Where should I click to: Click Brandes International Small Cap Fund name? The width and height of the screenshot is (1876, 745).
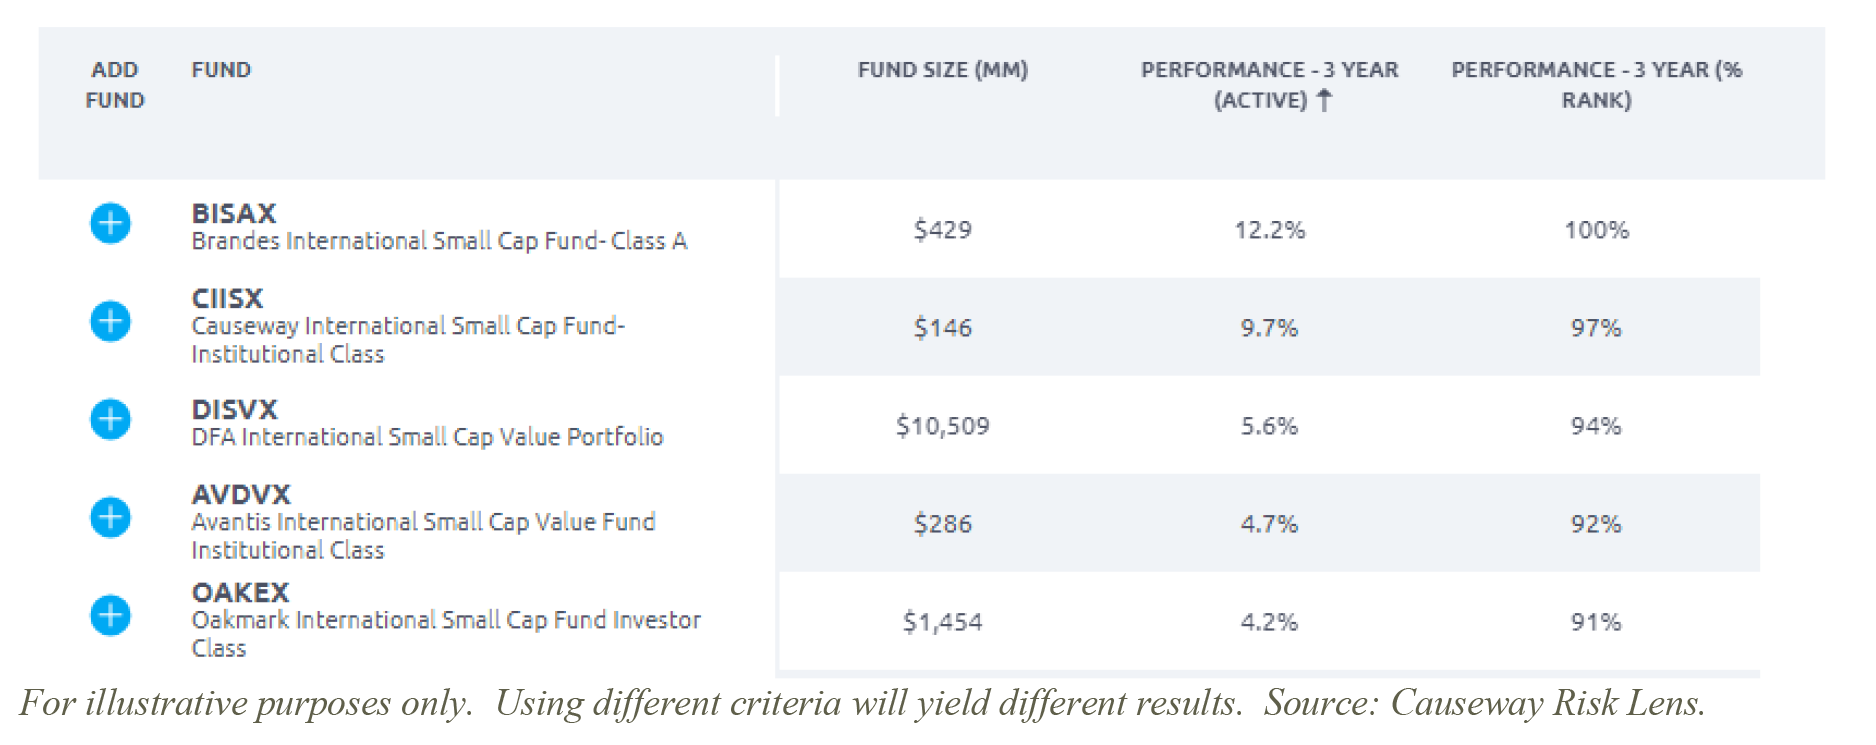tap(439, 241)
